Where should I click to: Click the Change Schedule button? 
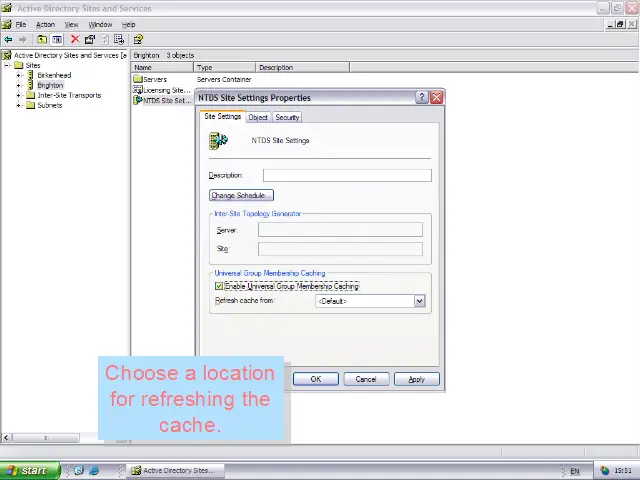pyautogui.click(x=241, y=196)
